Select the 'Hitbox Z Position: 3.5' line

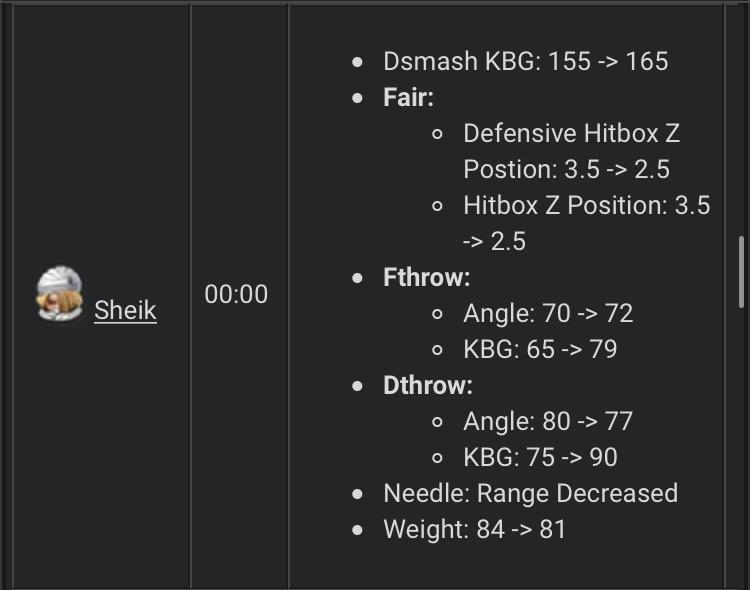[586, 206]
